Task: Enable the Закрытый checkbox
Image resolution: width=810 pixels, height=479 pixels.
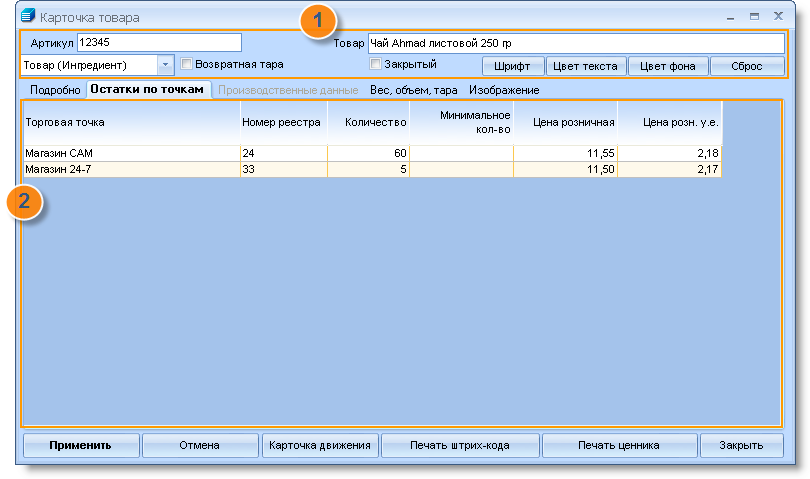Action: click(376, 64)
